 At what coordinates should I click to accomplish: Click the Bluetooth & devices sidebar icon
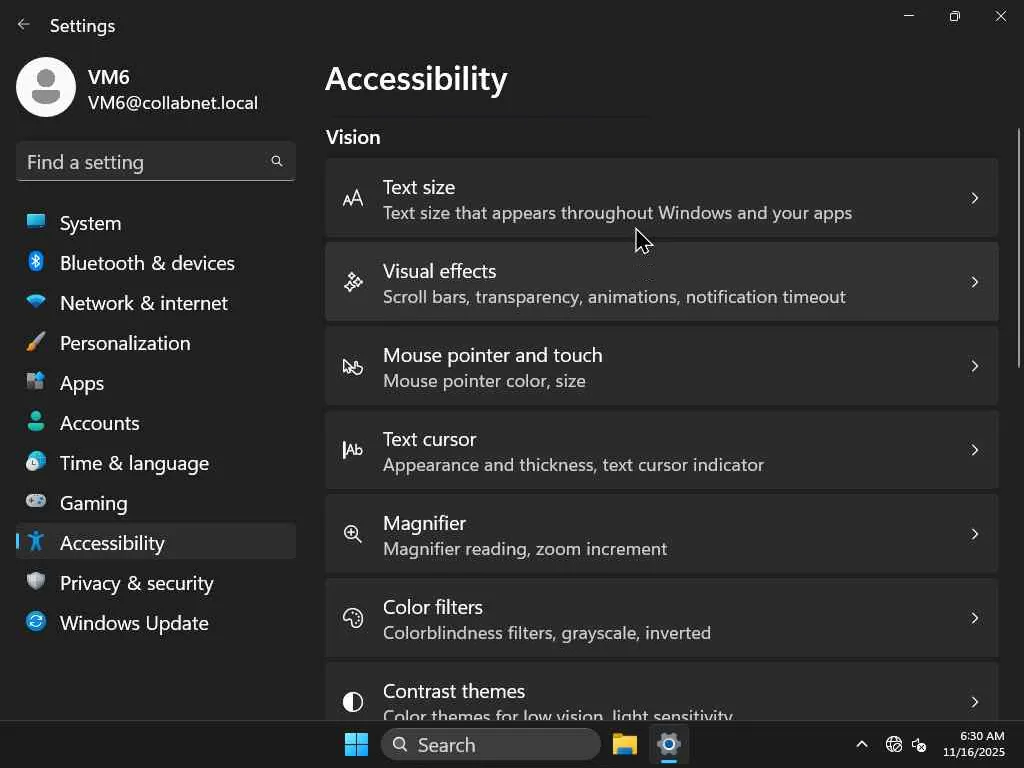36,262
